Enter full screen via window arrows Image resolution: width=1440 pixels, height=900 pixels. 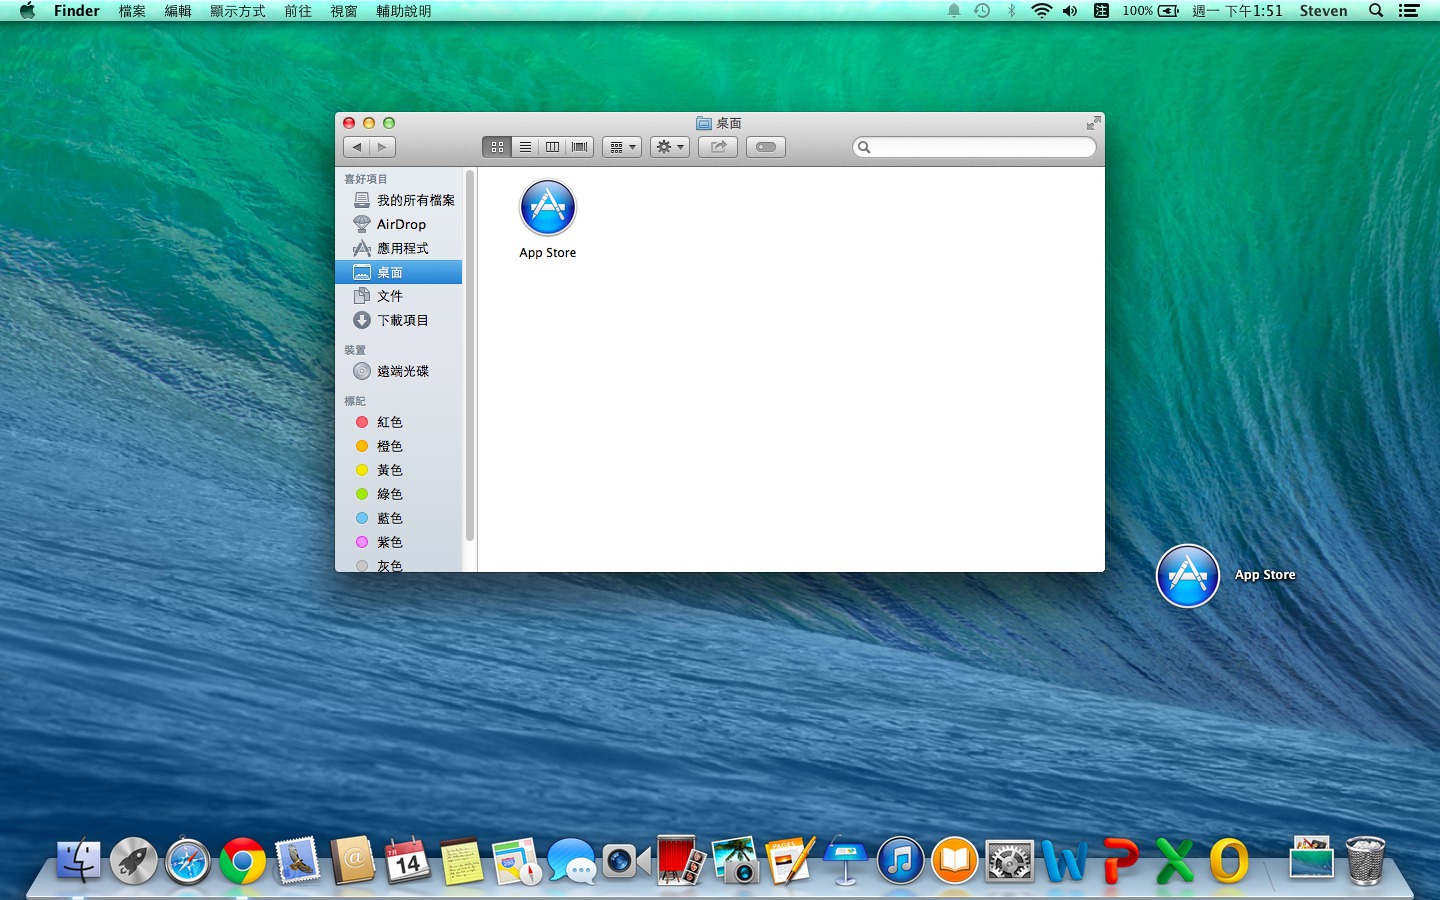pos(1093,123)
